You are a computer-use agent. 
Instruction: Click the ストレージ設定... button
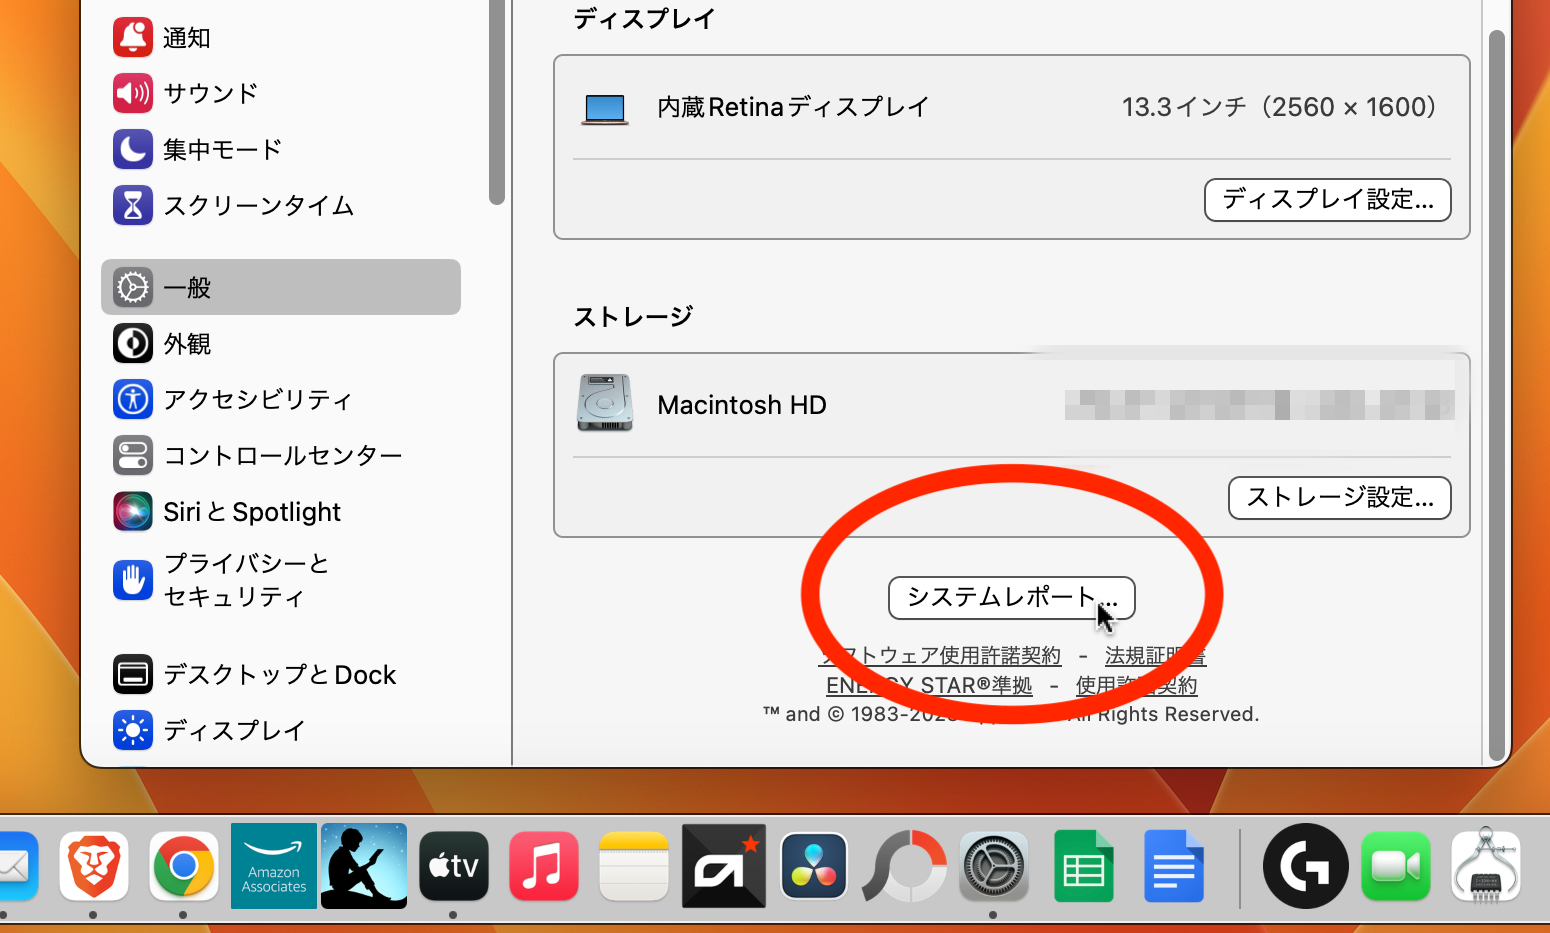coord(1339,498)
